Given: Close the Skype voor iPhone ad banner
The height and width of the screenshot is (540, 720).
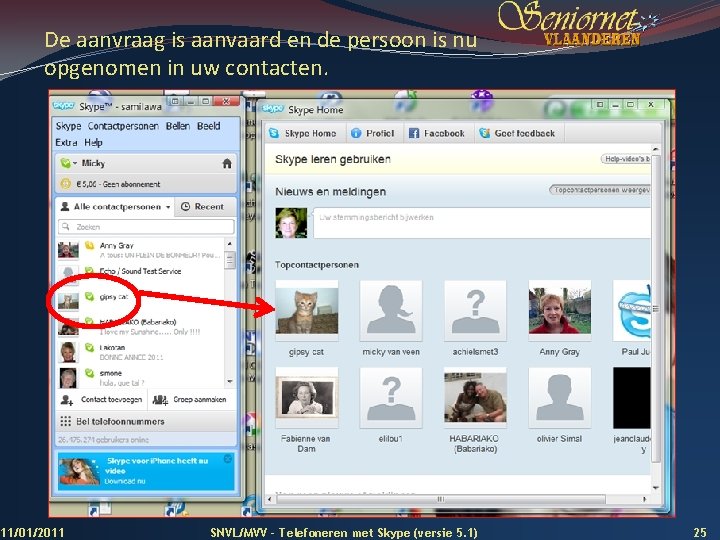Looking at the screenshot, I should [x=228, y=459].
